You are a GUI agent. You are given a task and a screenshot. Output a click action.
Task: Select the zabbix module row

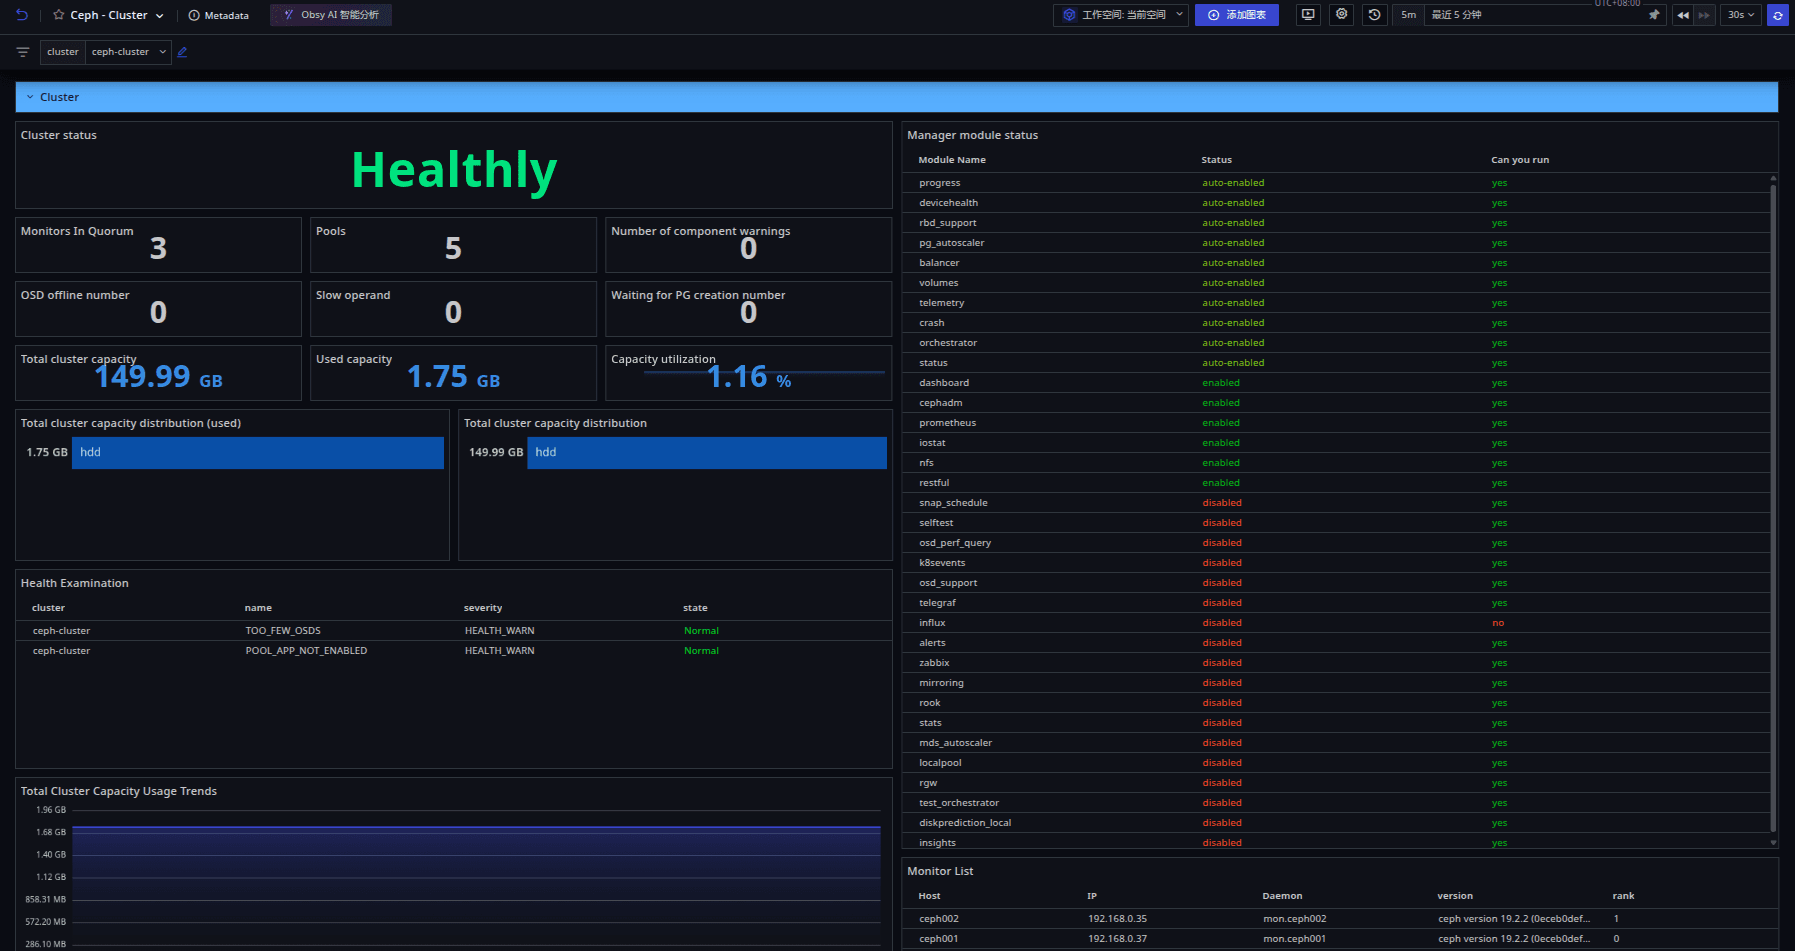(x=1336, y=663)
